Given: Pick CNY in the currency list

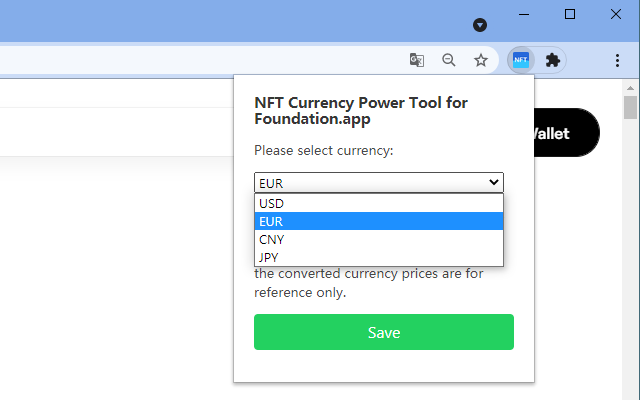Looking at the screenshot, I should tap(379, 240).
